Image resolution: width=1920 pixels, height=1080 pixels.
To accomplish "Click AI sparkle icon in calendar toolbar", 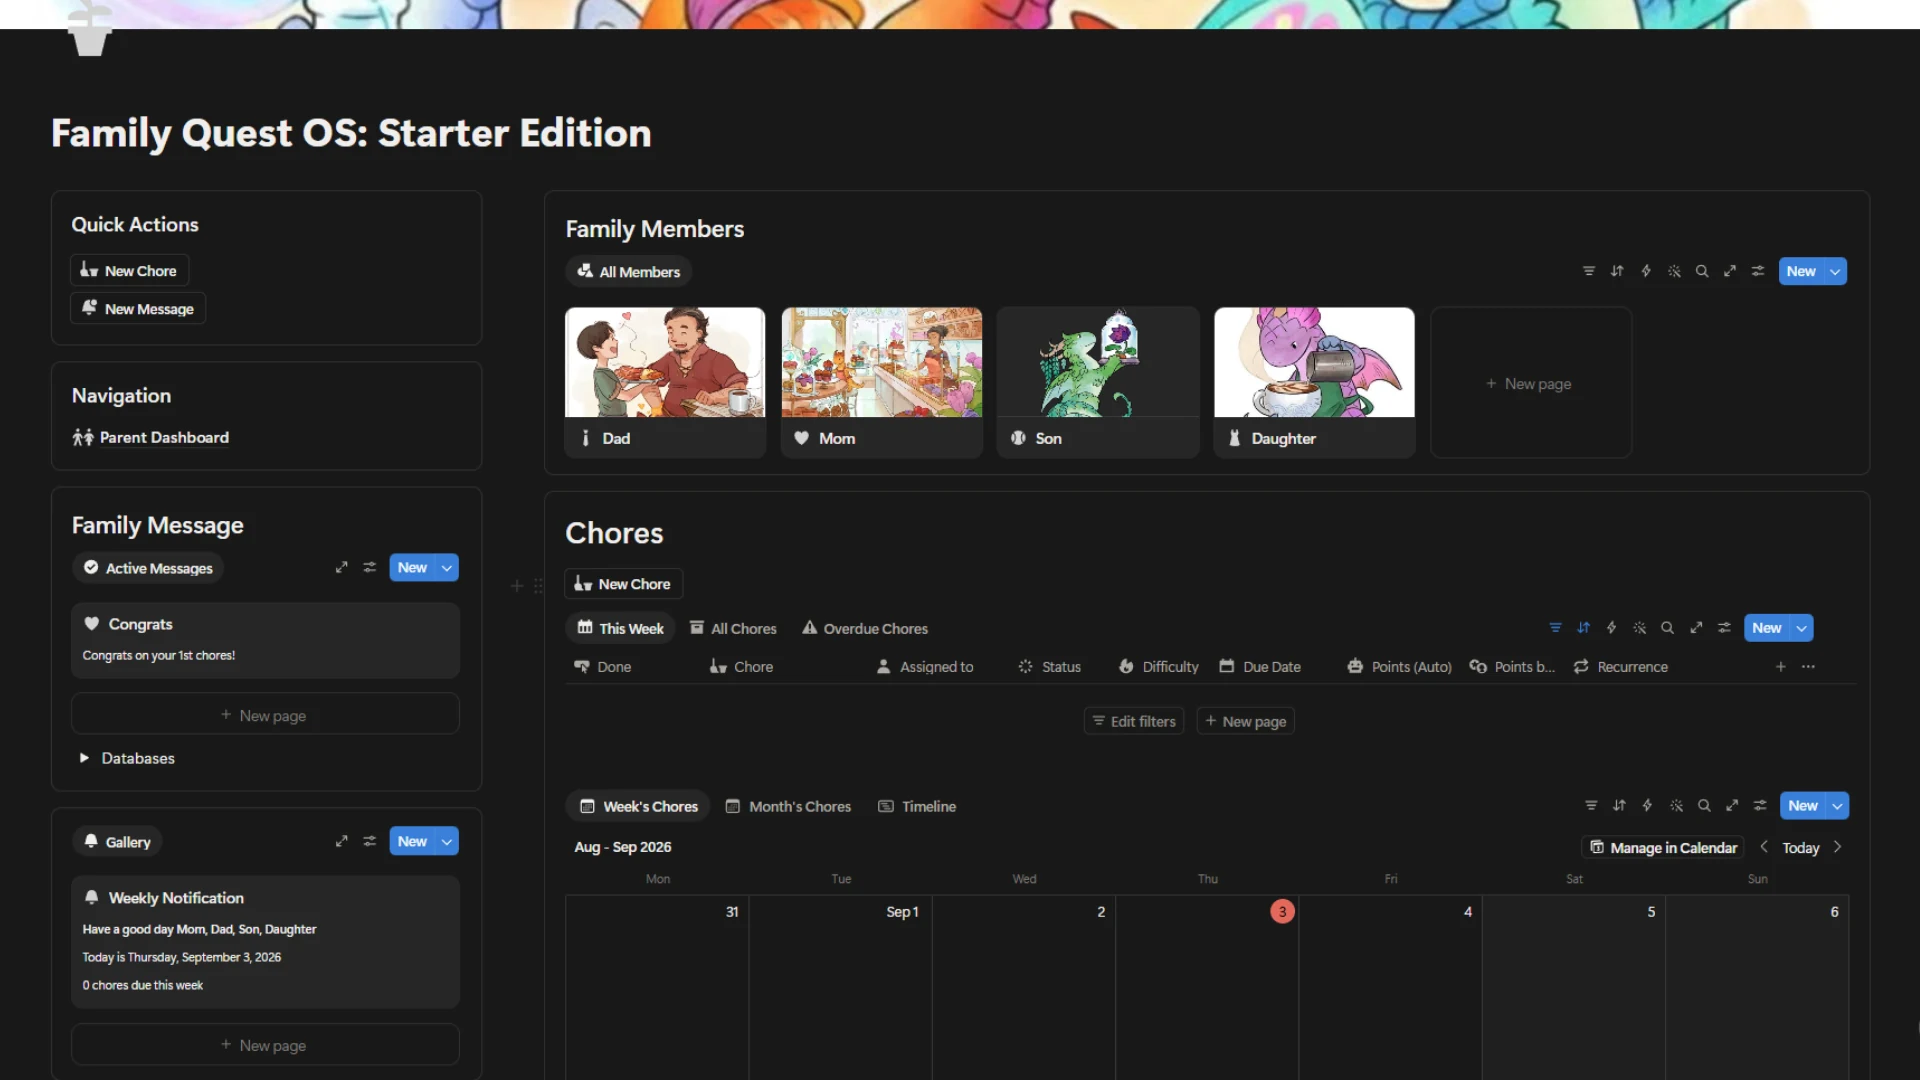I will point(1676,806).
